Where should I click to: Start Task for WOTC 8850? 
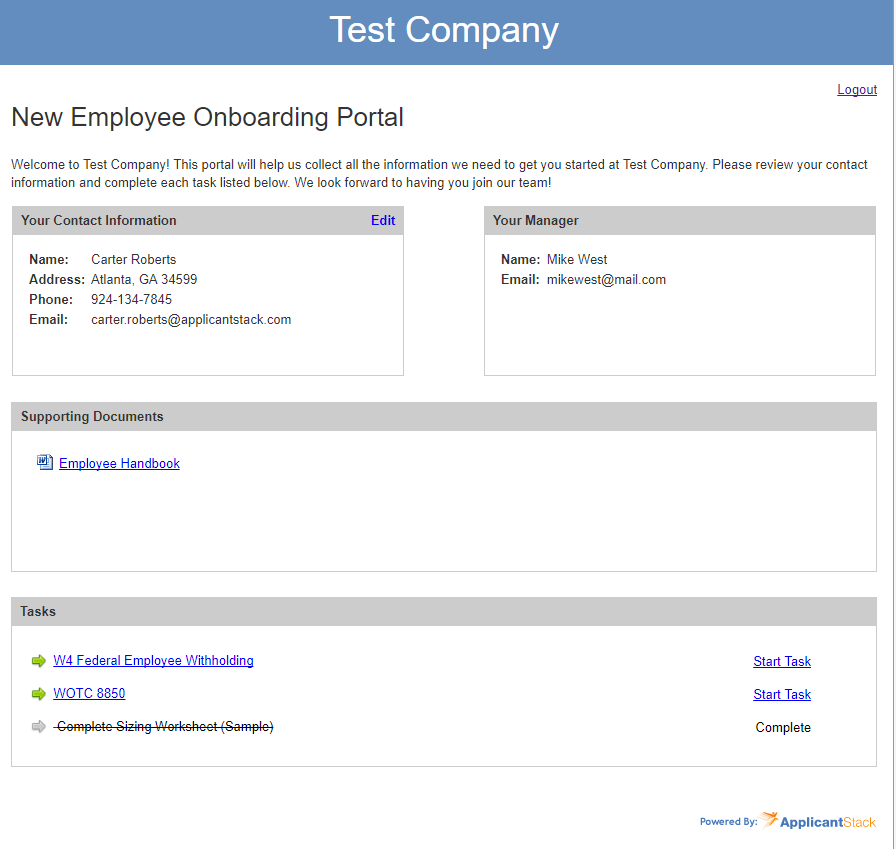tap(782, 694)
